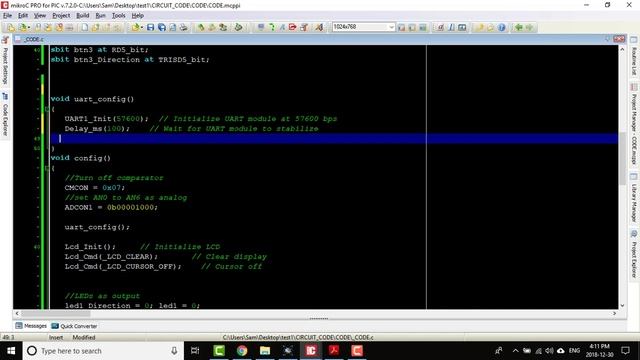Click the Modified status bar entry
The height and width of the screenshot is (360, 640).
point(84,338)
